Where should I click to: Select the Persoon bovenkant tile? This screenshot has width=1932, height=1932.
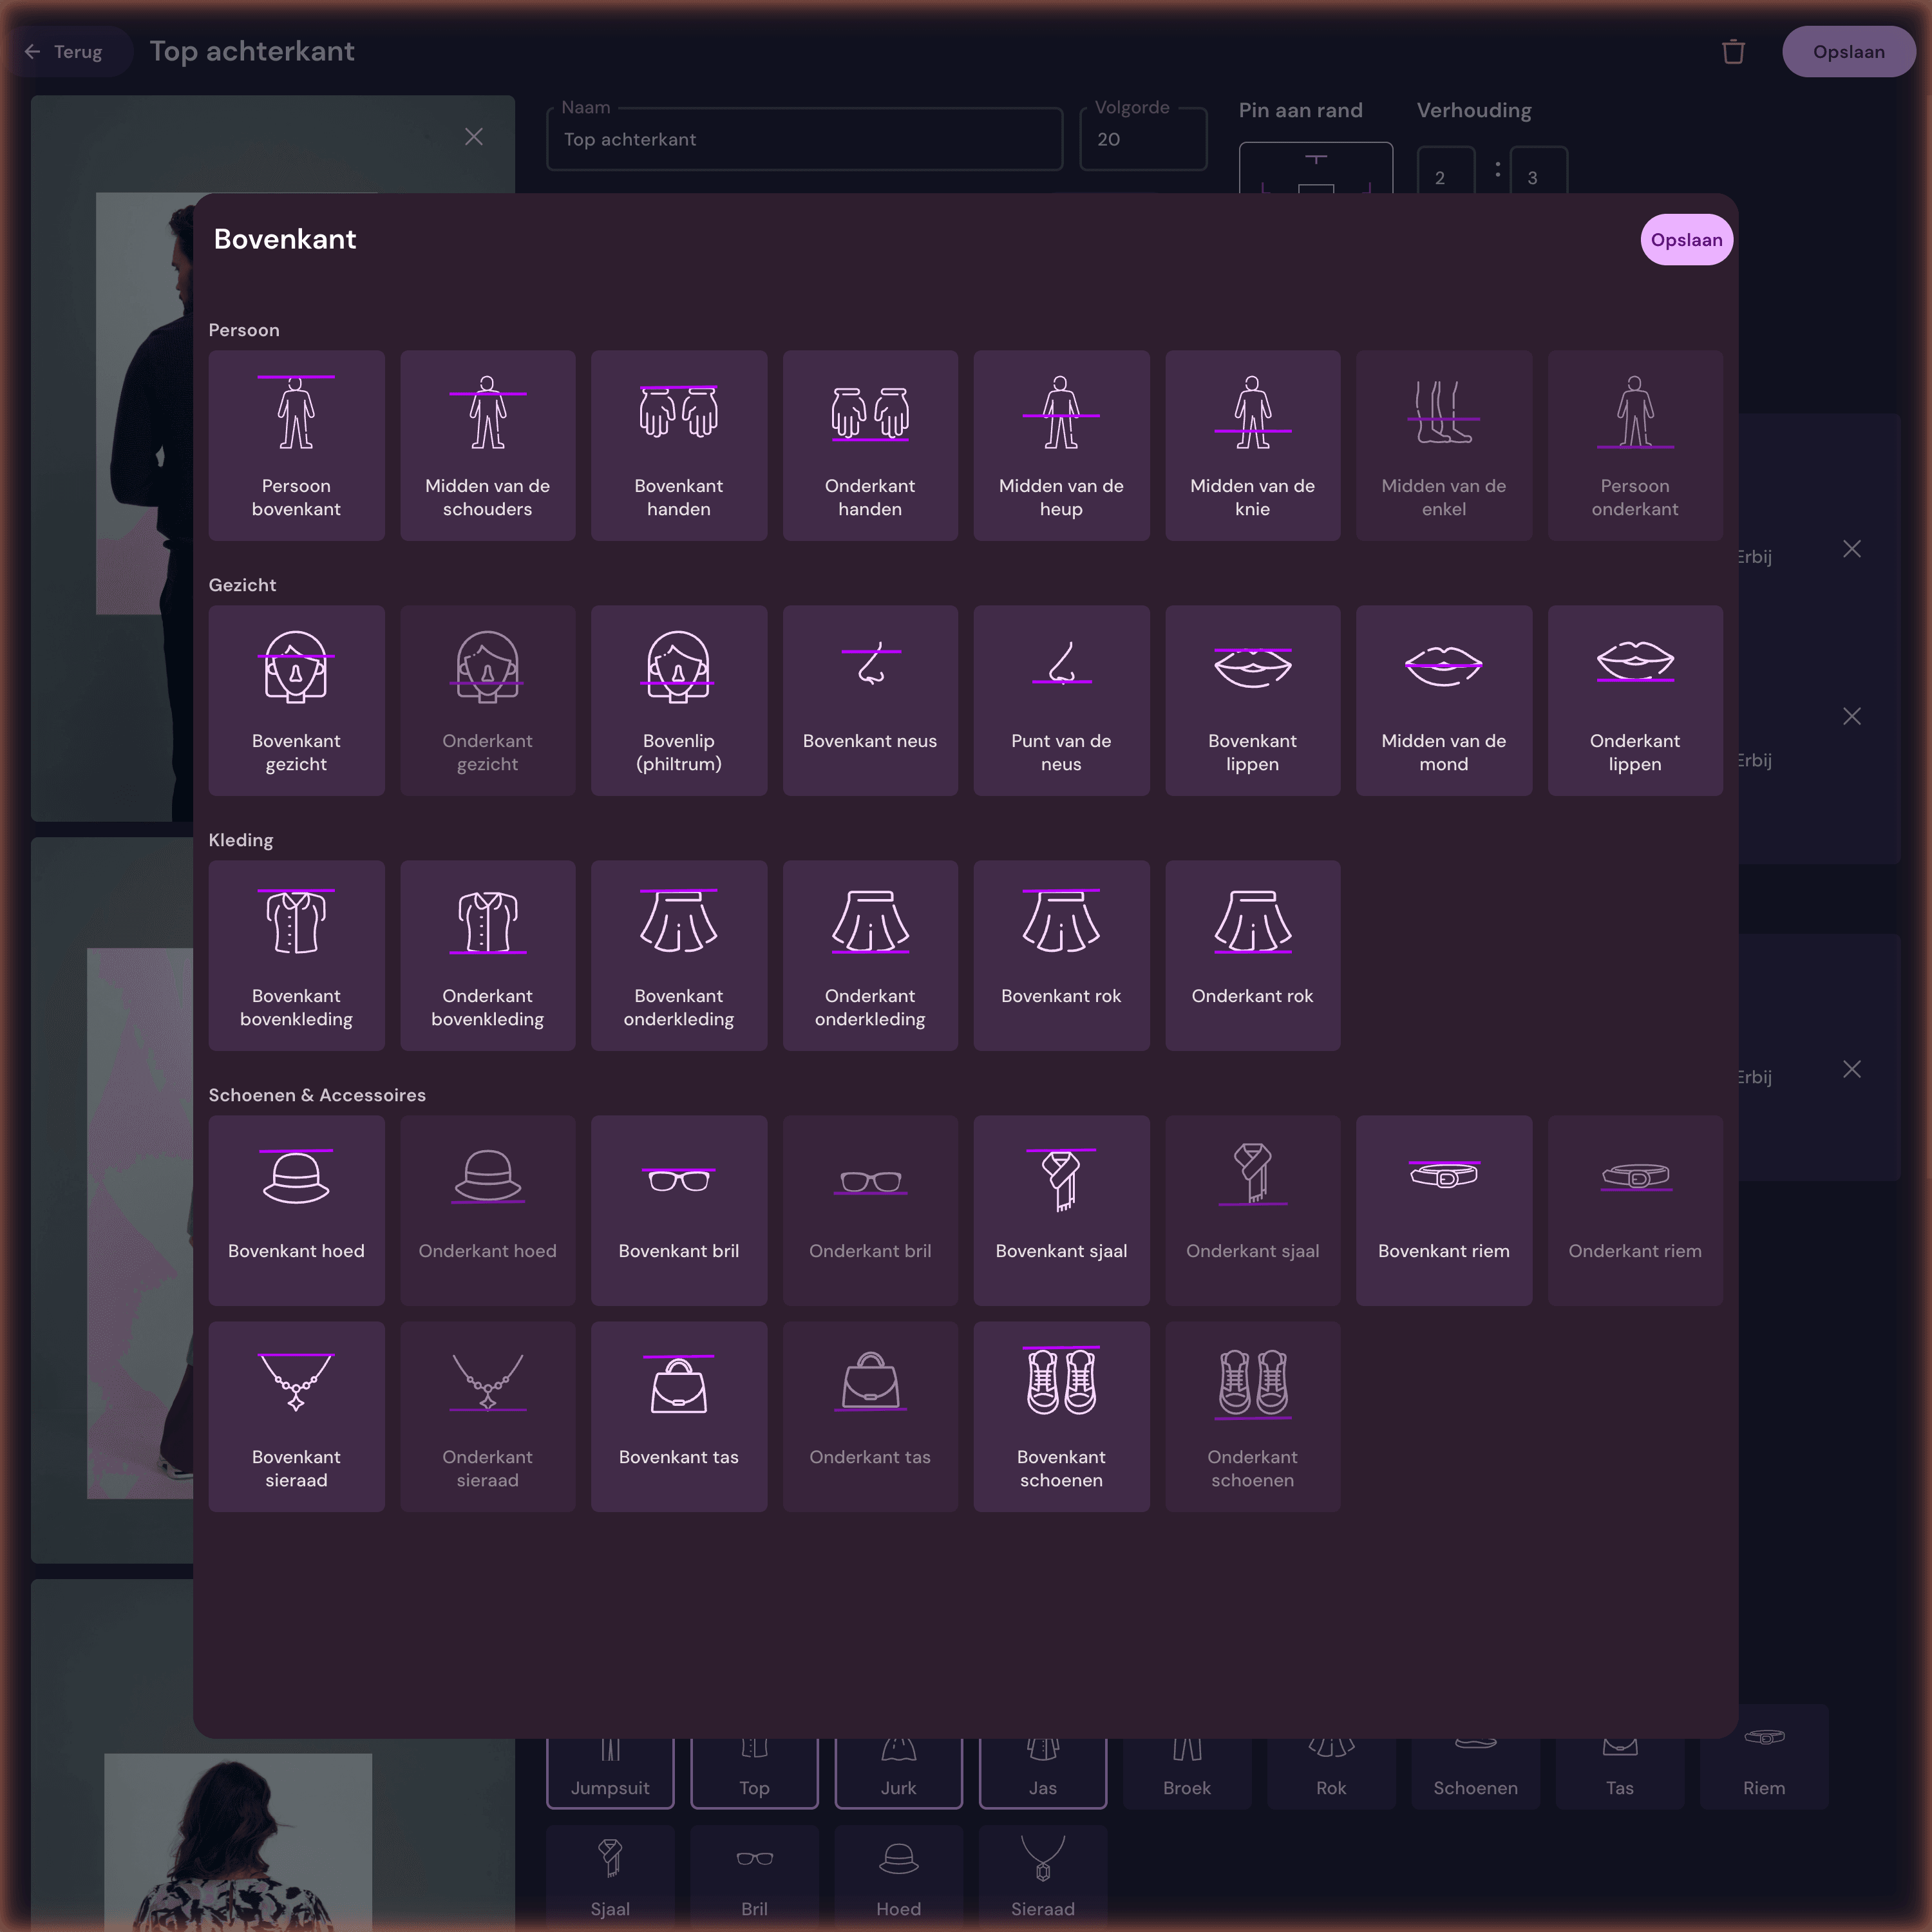pos(296,445)
